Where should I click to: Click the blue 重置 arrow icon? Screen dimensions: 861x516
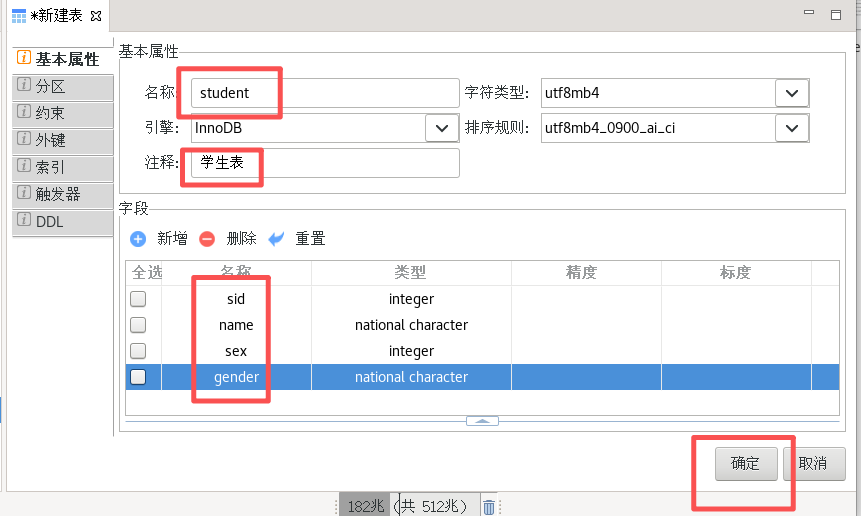tap(277, 239)
